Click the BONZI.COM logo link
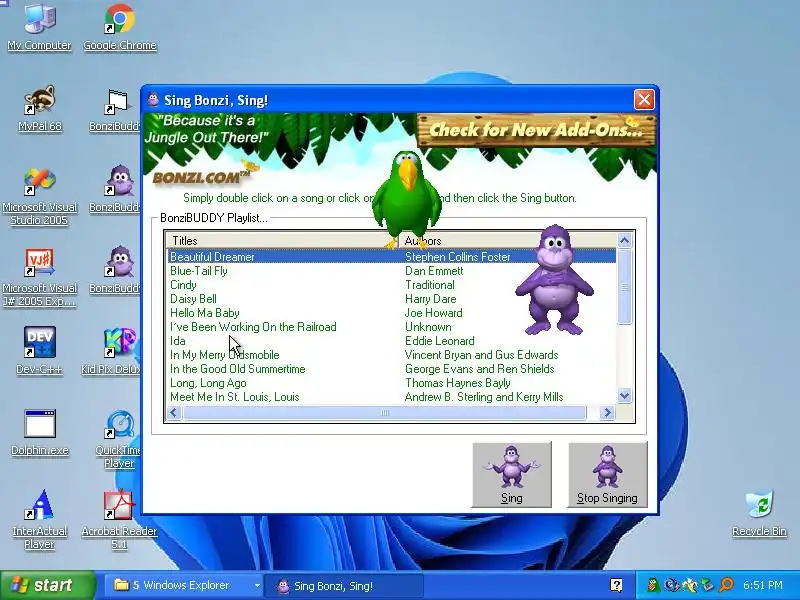The image size is (800, 600). [202, 176]
